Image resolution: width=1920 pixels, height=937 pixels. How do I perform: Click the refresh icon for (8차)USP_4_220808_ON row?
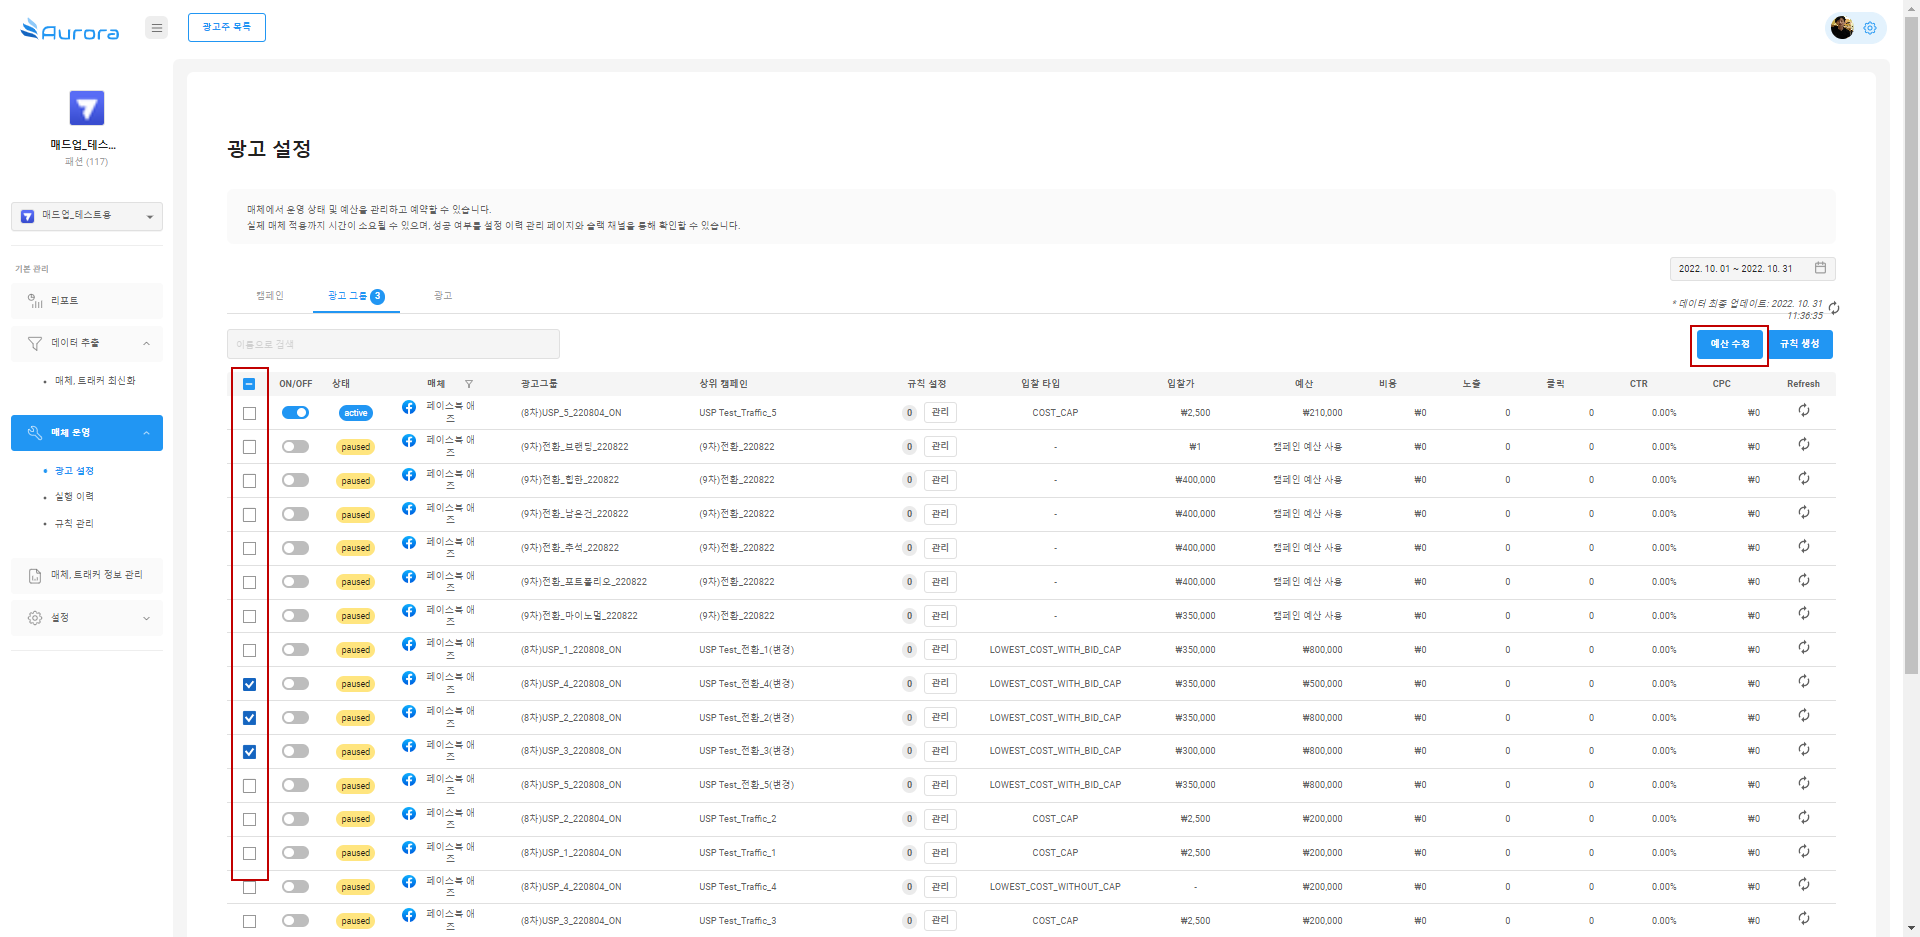point(1803,682)
